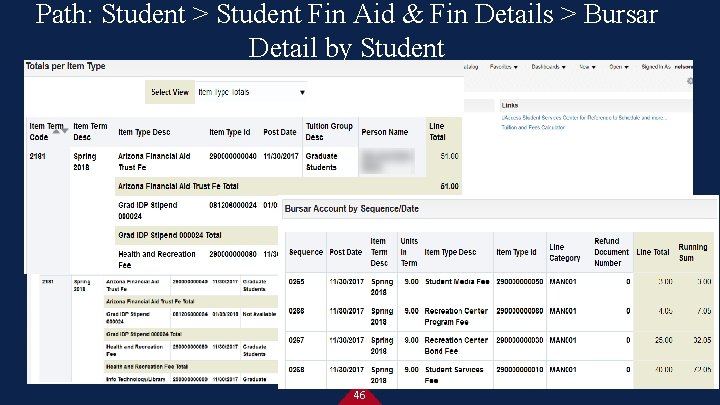Click Arizona Financial Aid Trust Fe Total row
Viewport: 720px width, 405px height.
pos(288,186)
